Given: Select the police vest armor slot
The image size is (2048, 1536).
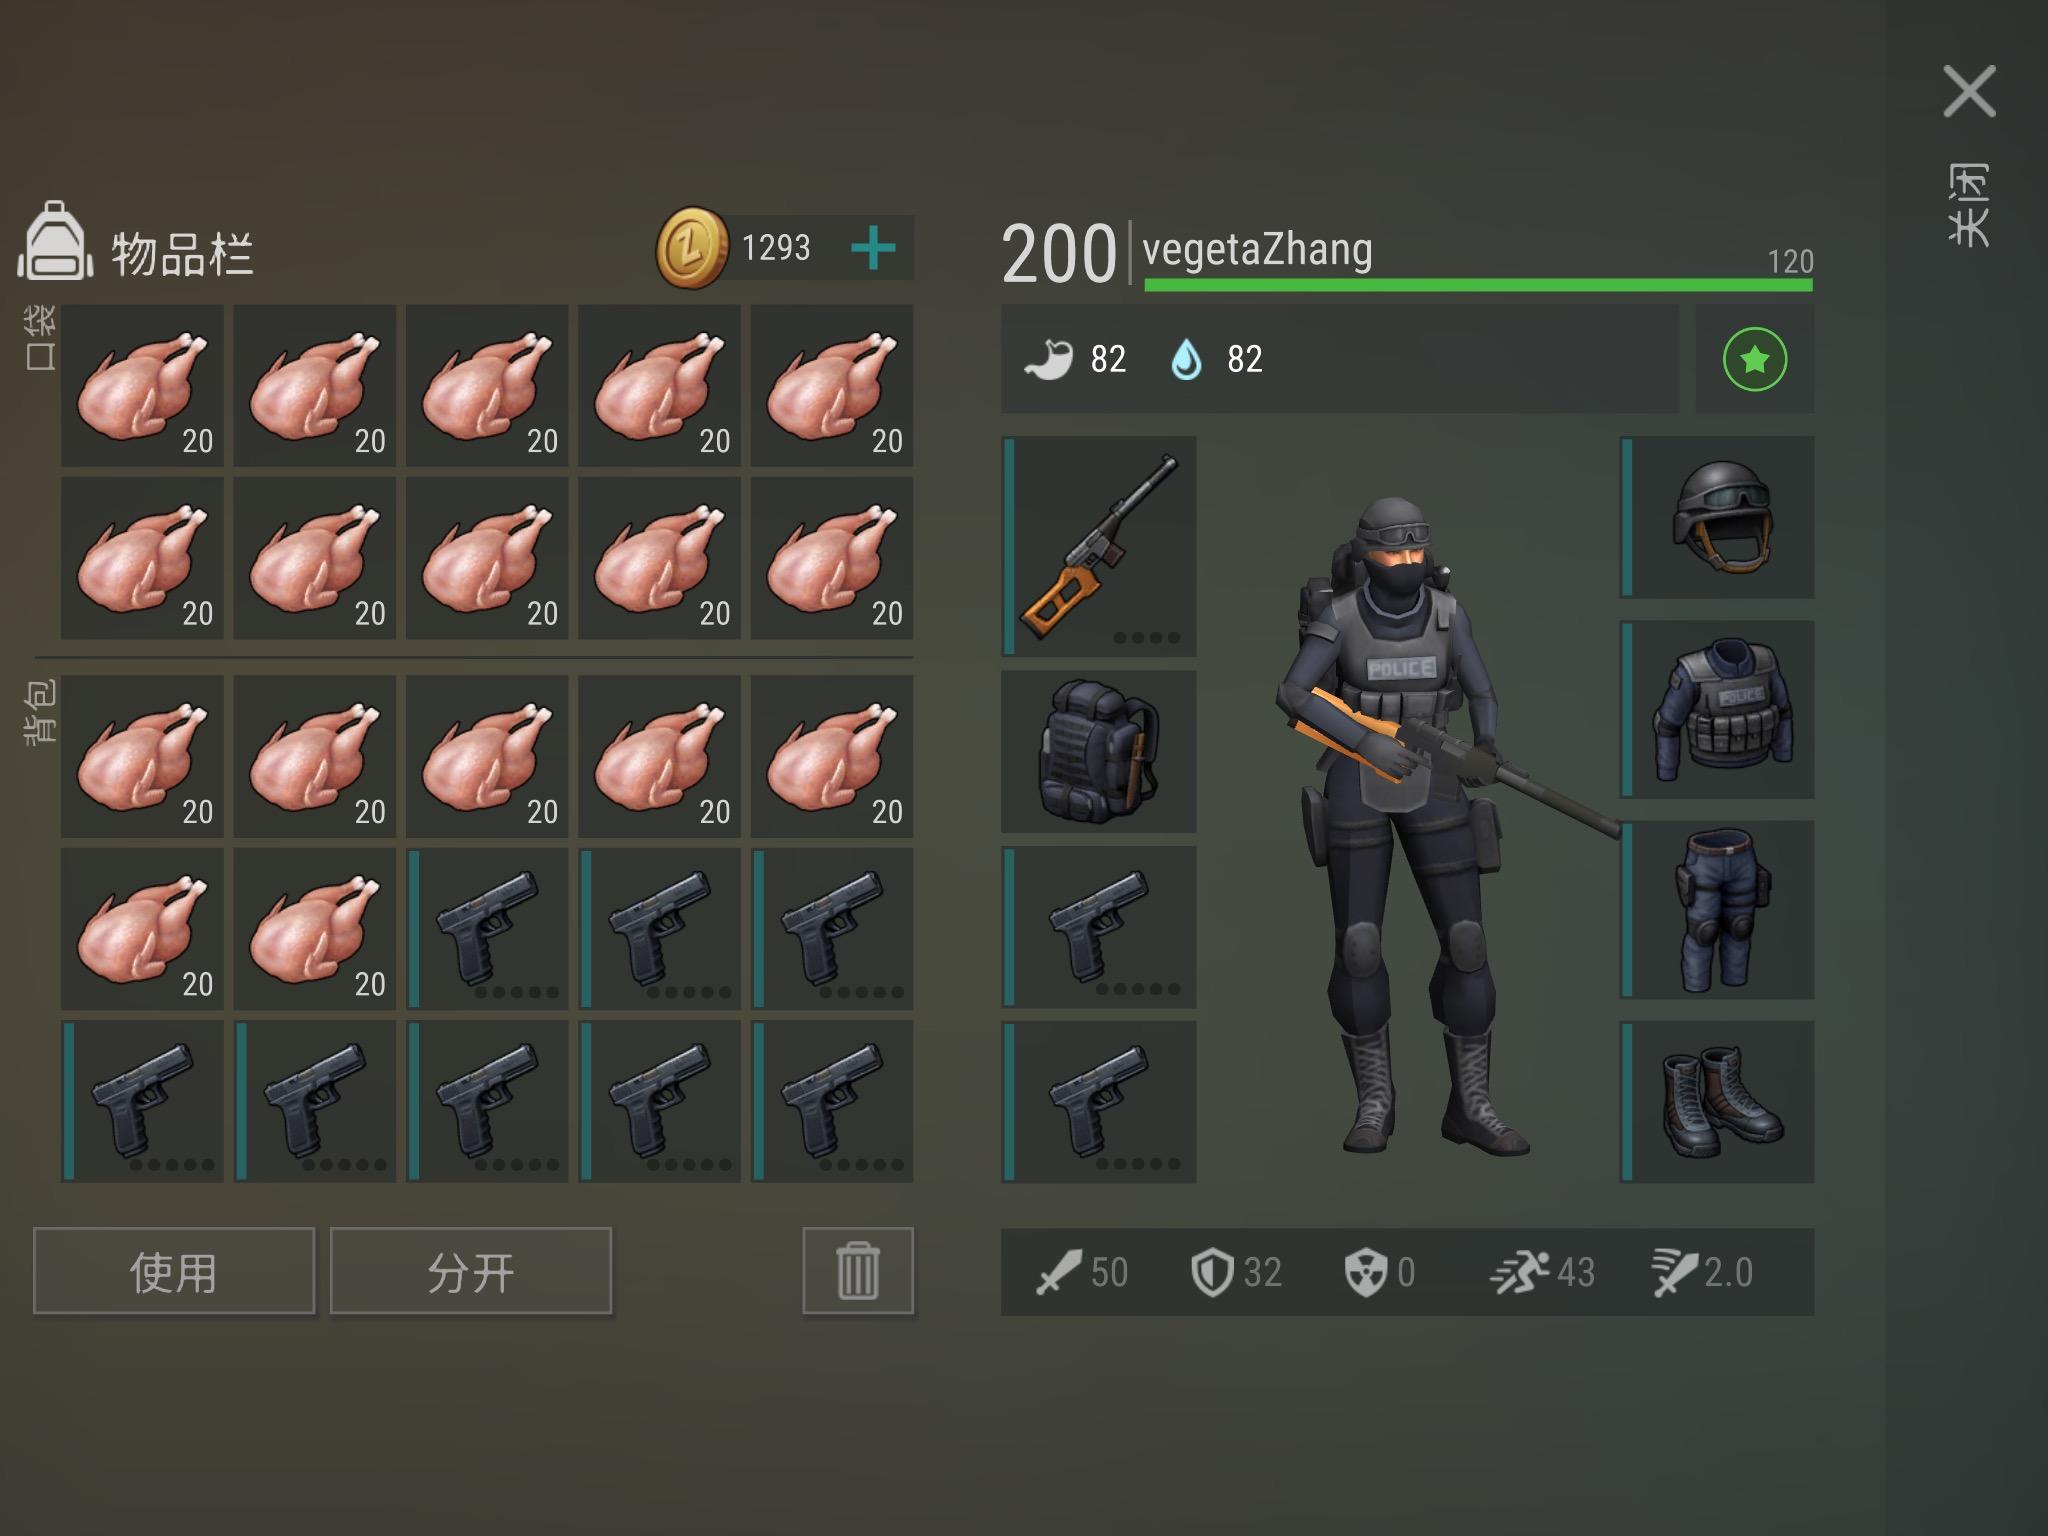Looking at the screenshot, I should [1717, 709].
